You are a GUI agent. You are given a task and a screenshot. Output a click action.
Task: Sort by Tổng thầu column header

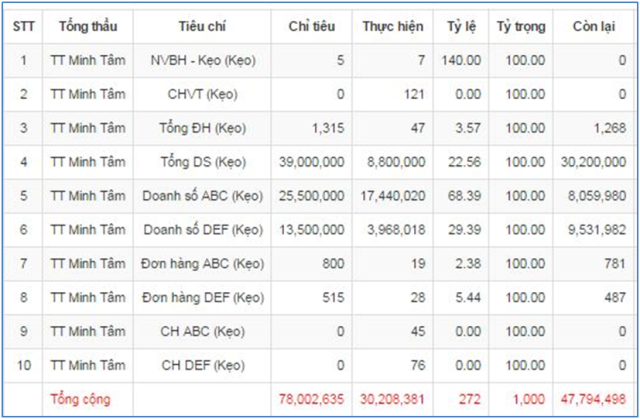point(88,27)
